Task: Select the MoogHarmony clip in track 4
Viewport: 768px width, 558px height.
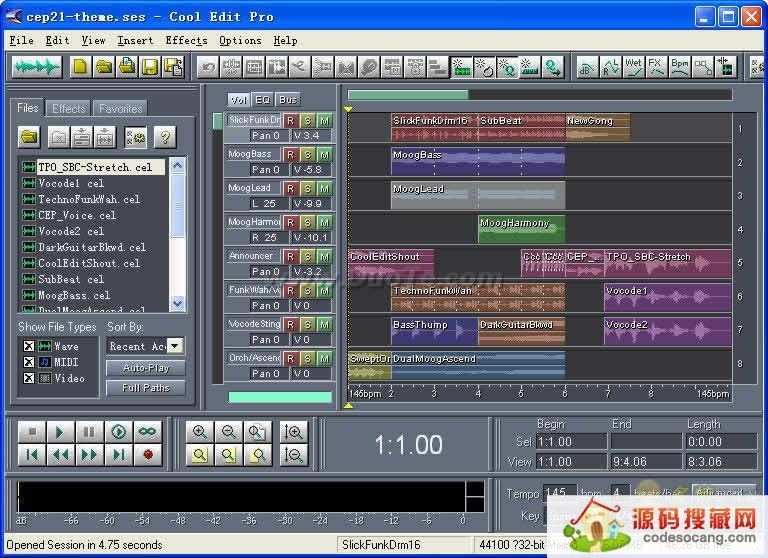Action: (x=521, y=229)
